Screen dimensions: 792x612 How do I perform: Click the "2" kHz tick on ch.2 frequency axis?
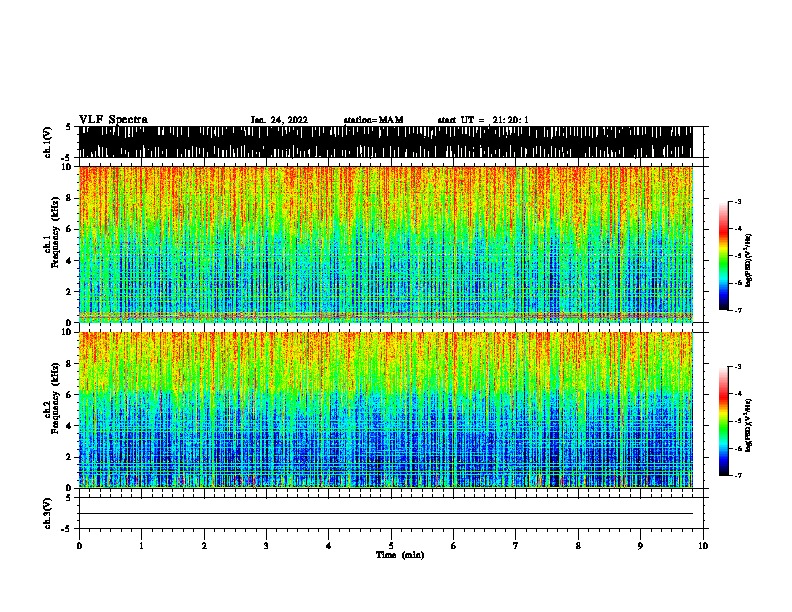pos(70,457)
